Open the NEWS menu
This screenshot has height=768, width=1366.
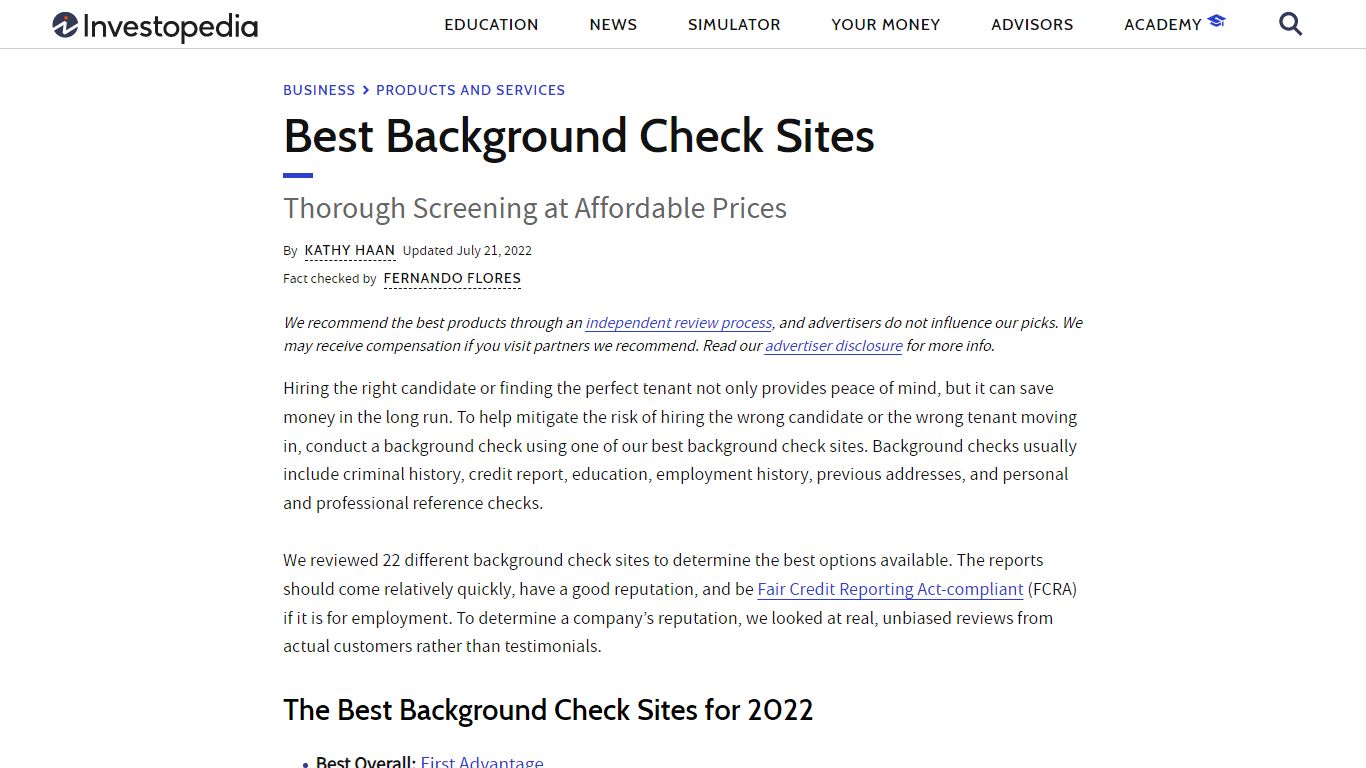pos(613,25)
